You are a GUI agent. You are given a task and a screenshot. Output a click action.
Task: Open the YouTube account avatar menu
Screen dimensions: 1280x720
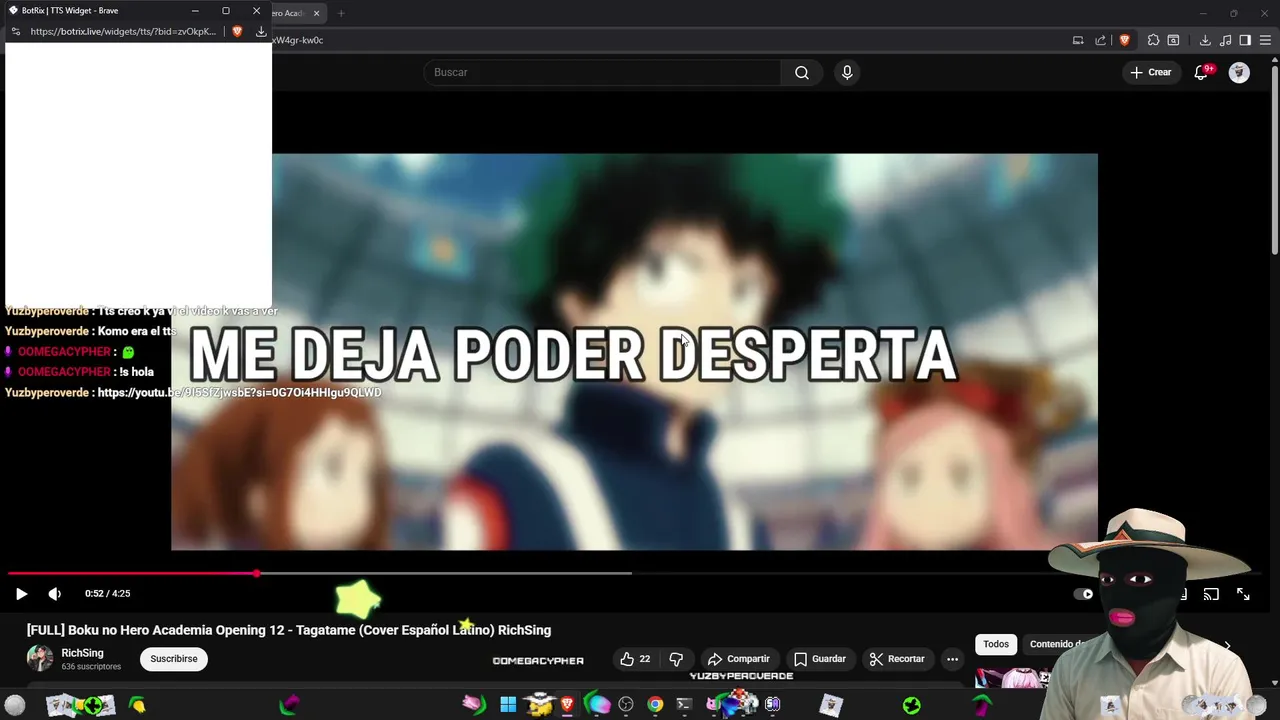1239,72
